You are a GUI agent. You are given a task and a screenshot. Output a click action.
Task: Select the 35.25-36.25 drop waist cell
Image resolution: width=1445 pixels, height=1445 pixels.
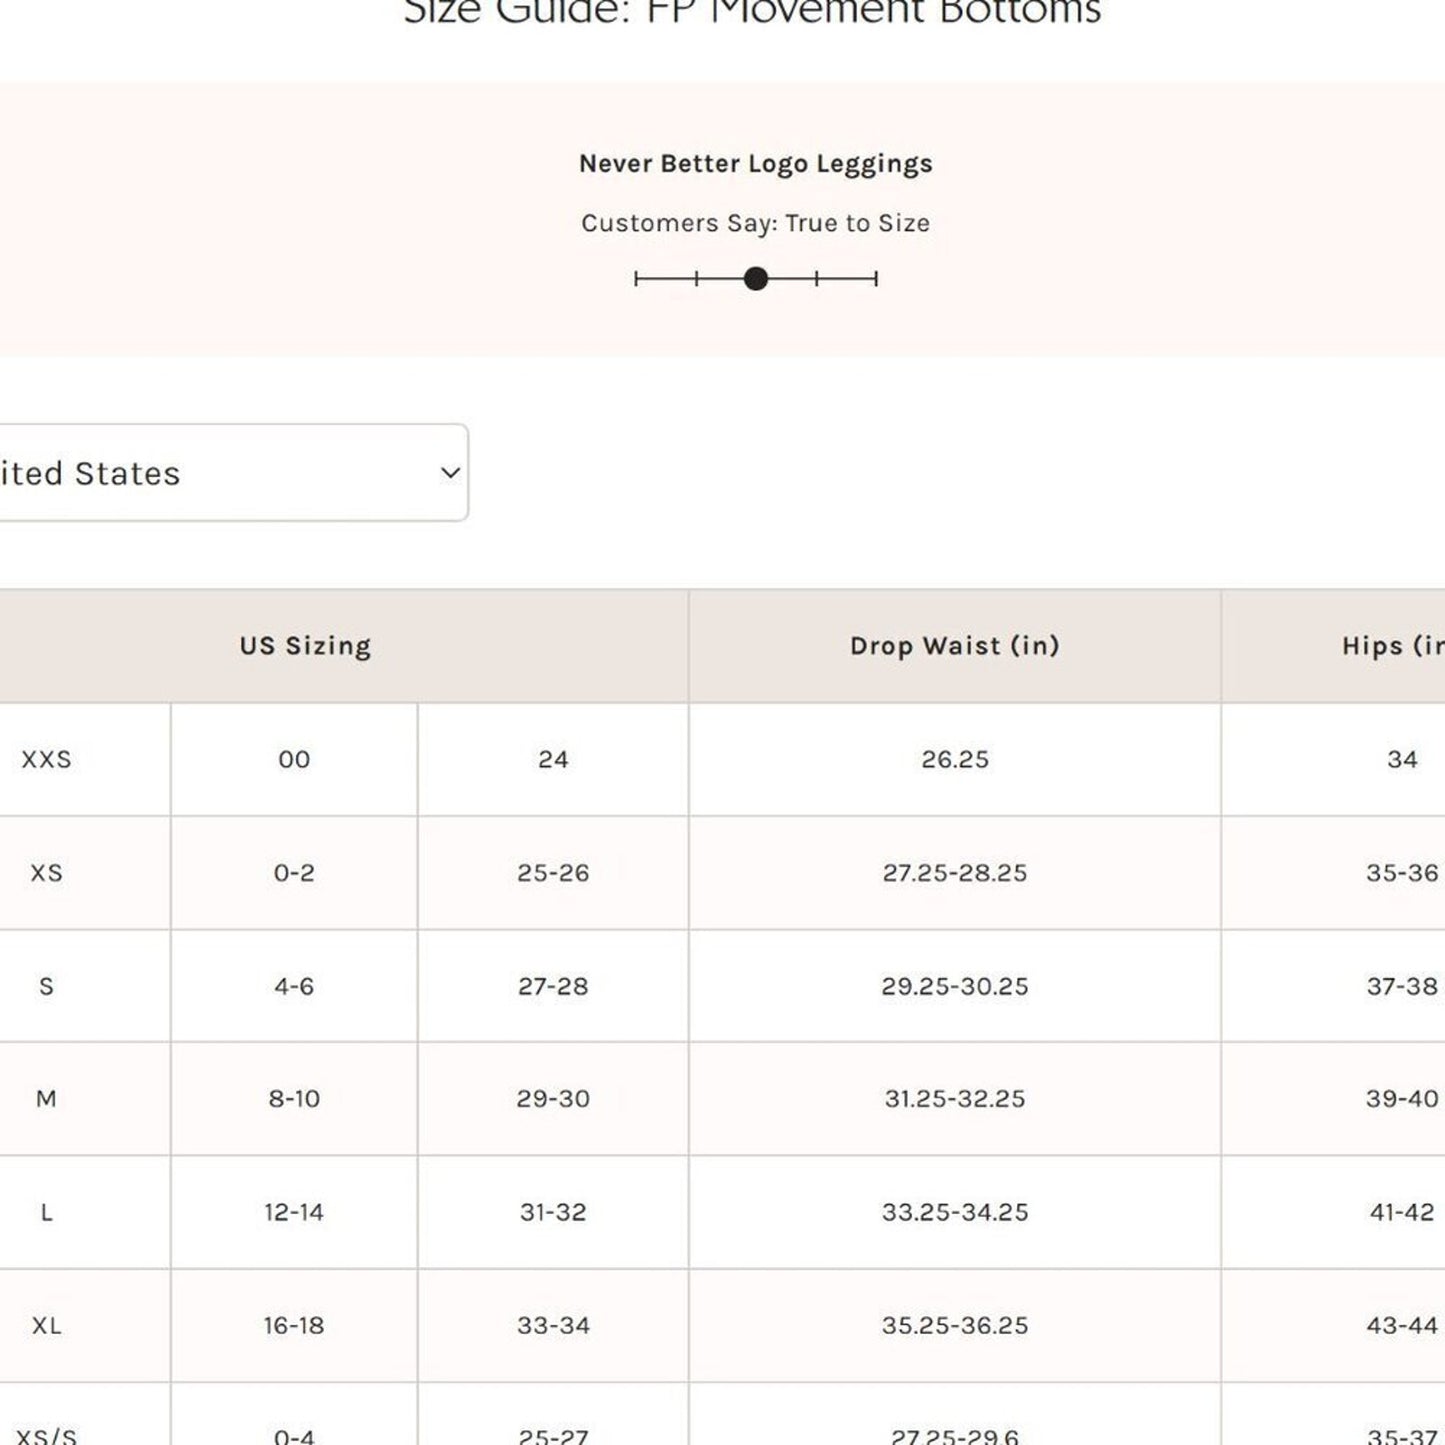pos(954,1326)
